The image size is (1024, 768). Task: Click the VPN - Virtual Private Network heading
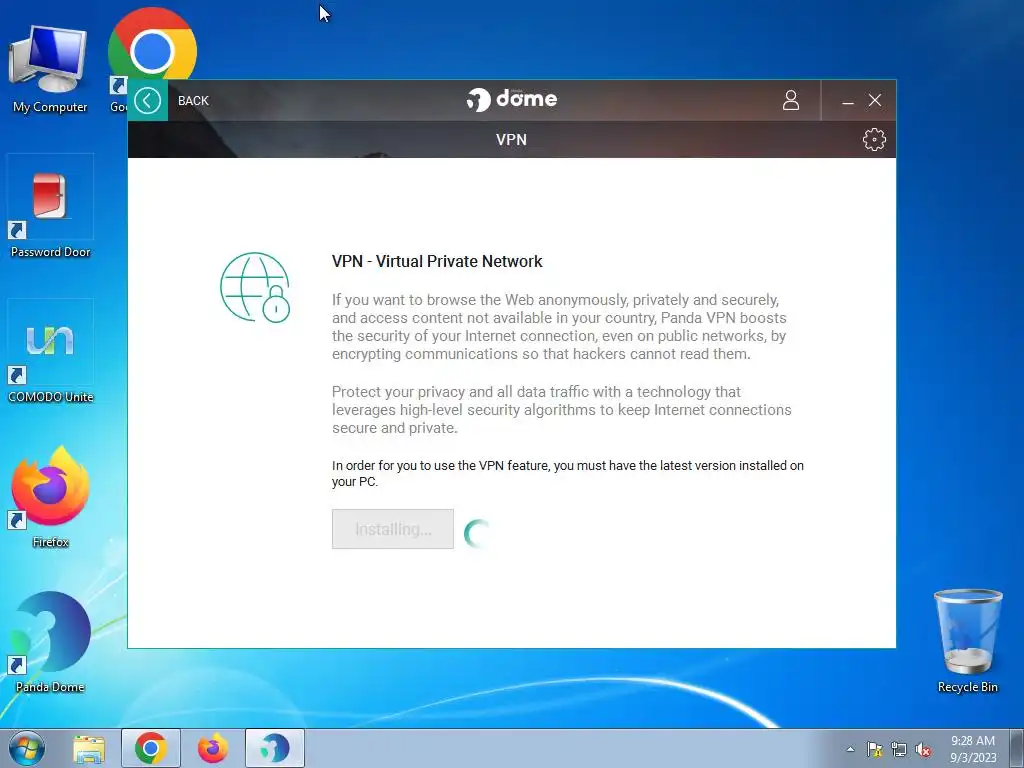tap(437, 261)
